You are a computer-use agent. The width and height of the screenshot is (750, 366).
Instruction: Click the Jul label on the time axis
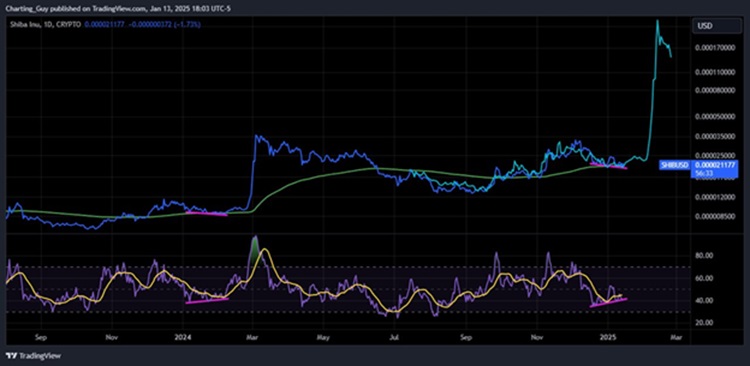395,337
